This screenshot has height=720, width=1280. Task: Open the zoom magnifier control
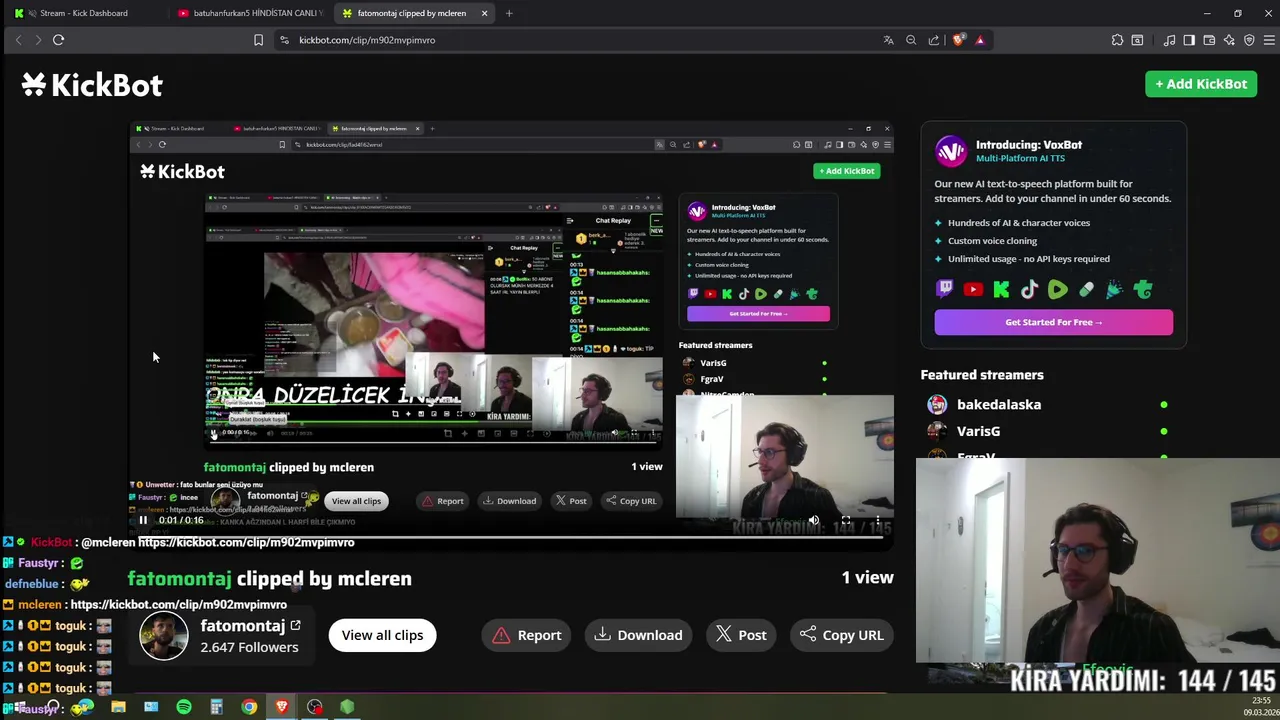click(911, 40)
